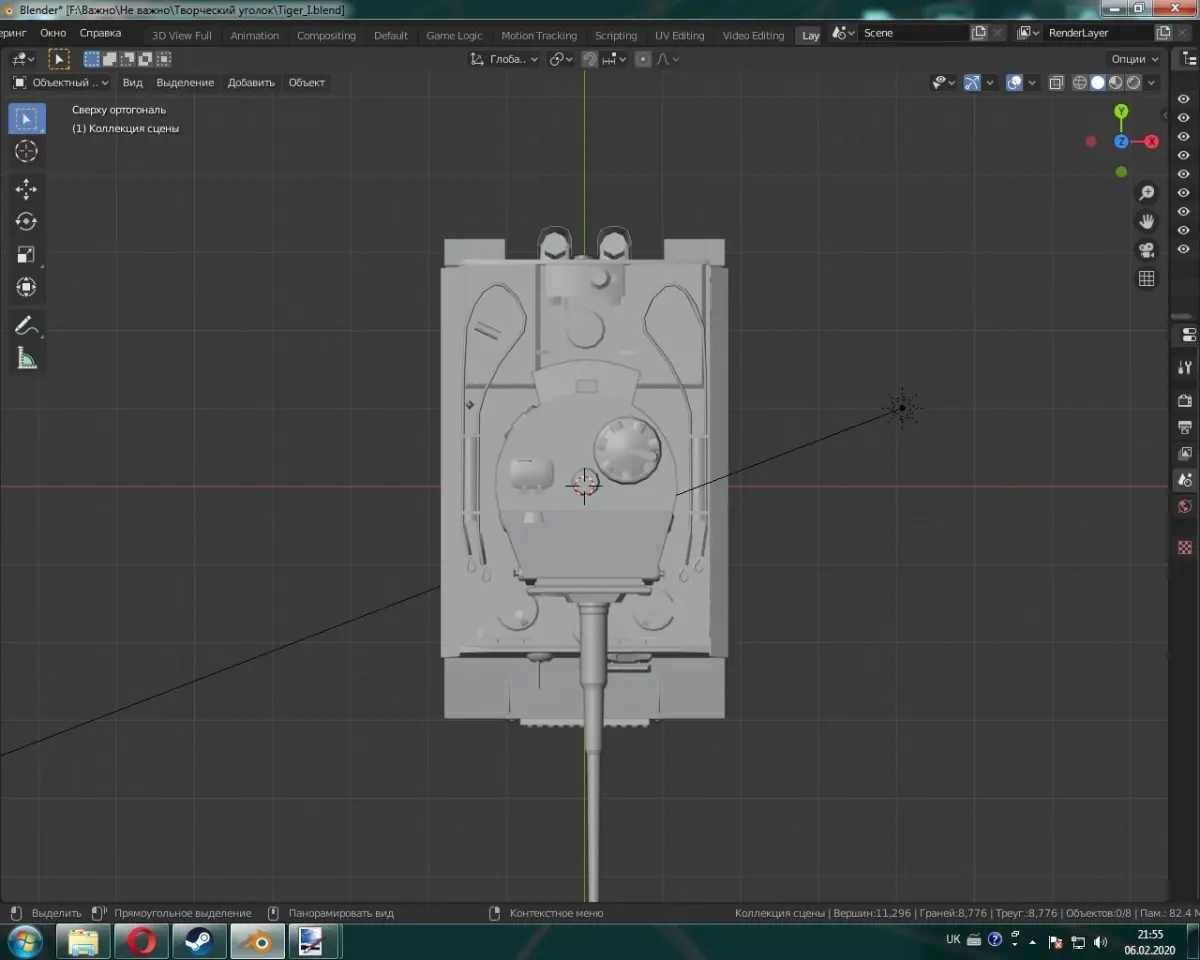Select the Rotate tool
Screen dimensions: 1200x960
(x=27, y=221)
